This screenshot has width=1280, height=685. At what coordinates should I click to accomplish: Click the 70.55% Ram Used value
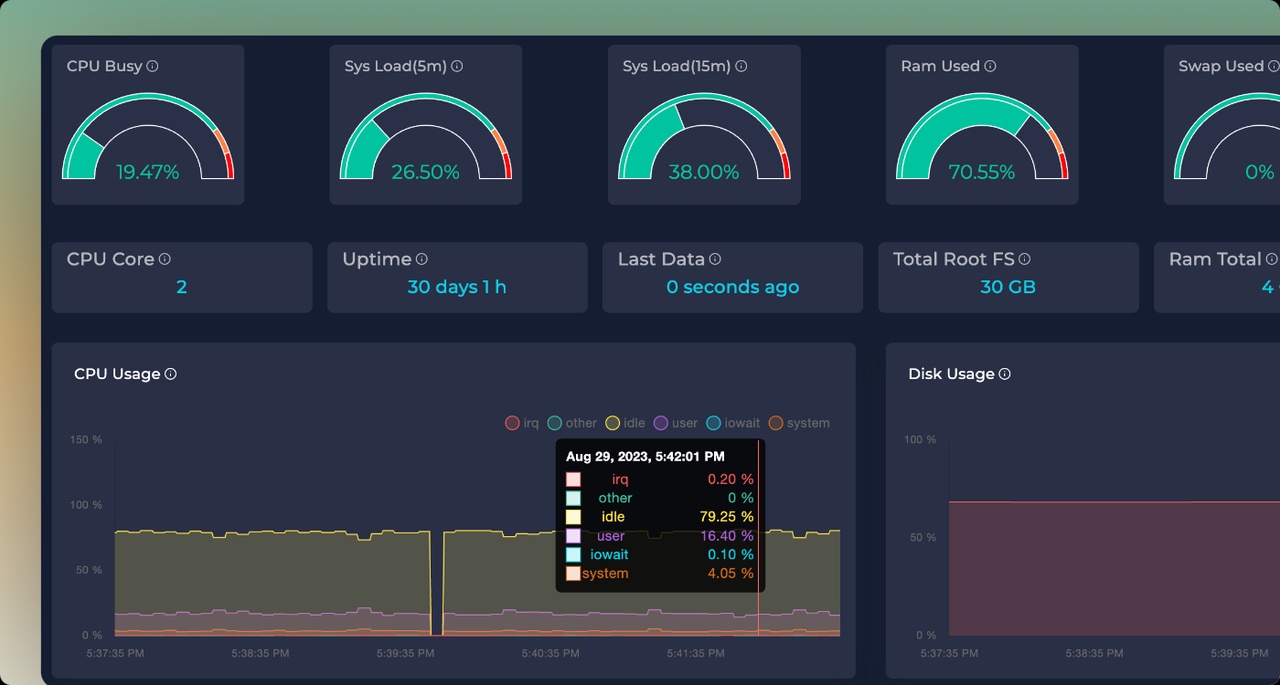pos(982,172)
